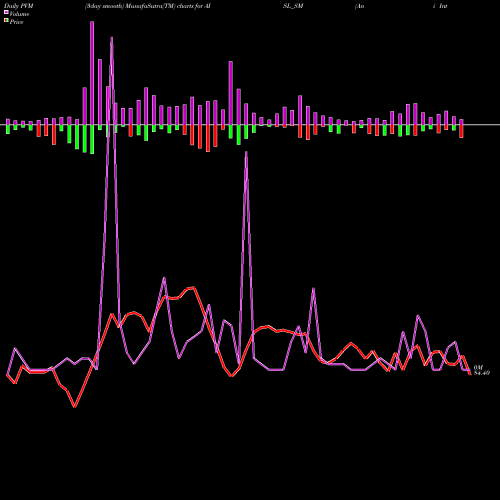
Task: Click the '(3day smooth) MunafaSutra(TM) charts' caption
Action: [x=140, y=6]
